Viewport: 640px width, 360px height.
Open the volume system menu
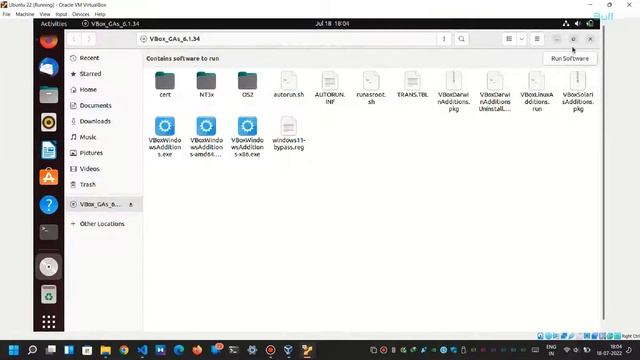[x=578, y=24]
